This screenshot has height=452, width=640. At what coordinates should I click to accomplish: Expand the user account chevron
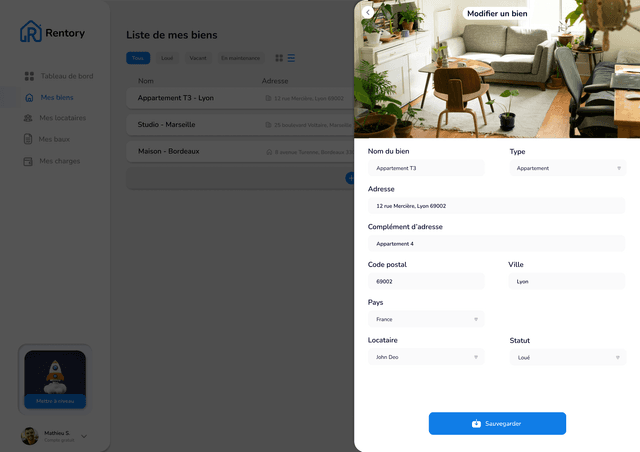84,436
